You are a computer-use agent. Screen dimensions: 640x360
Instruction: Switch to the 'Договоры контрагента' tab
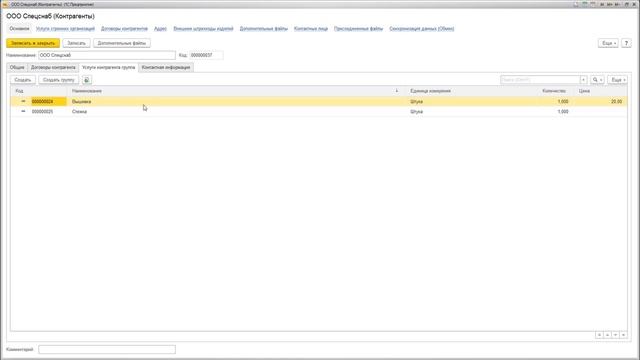[53, 67]
